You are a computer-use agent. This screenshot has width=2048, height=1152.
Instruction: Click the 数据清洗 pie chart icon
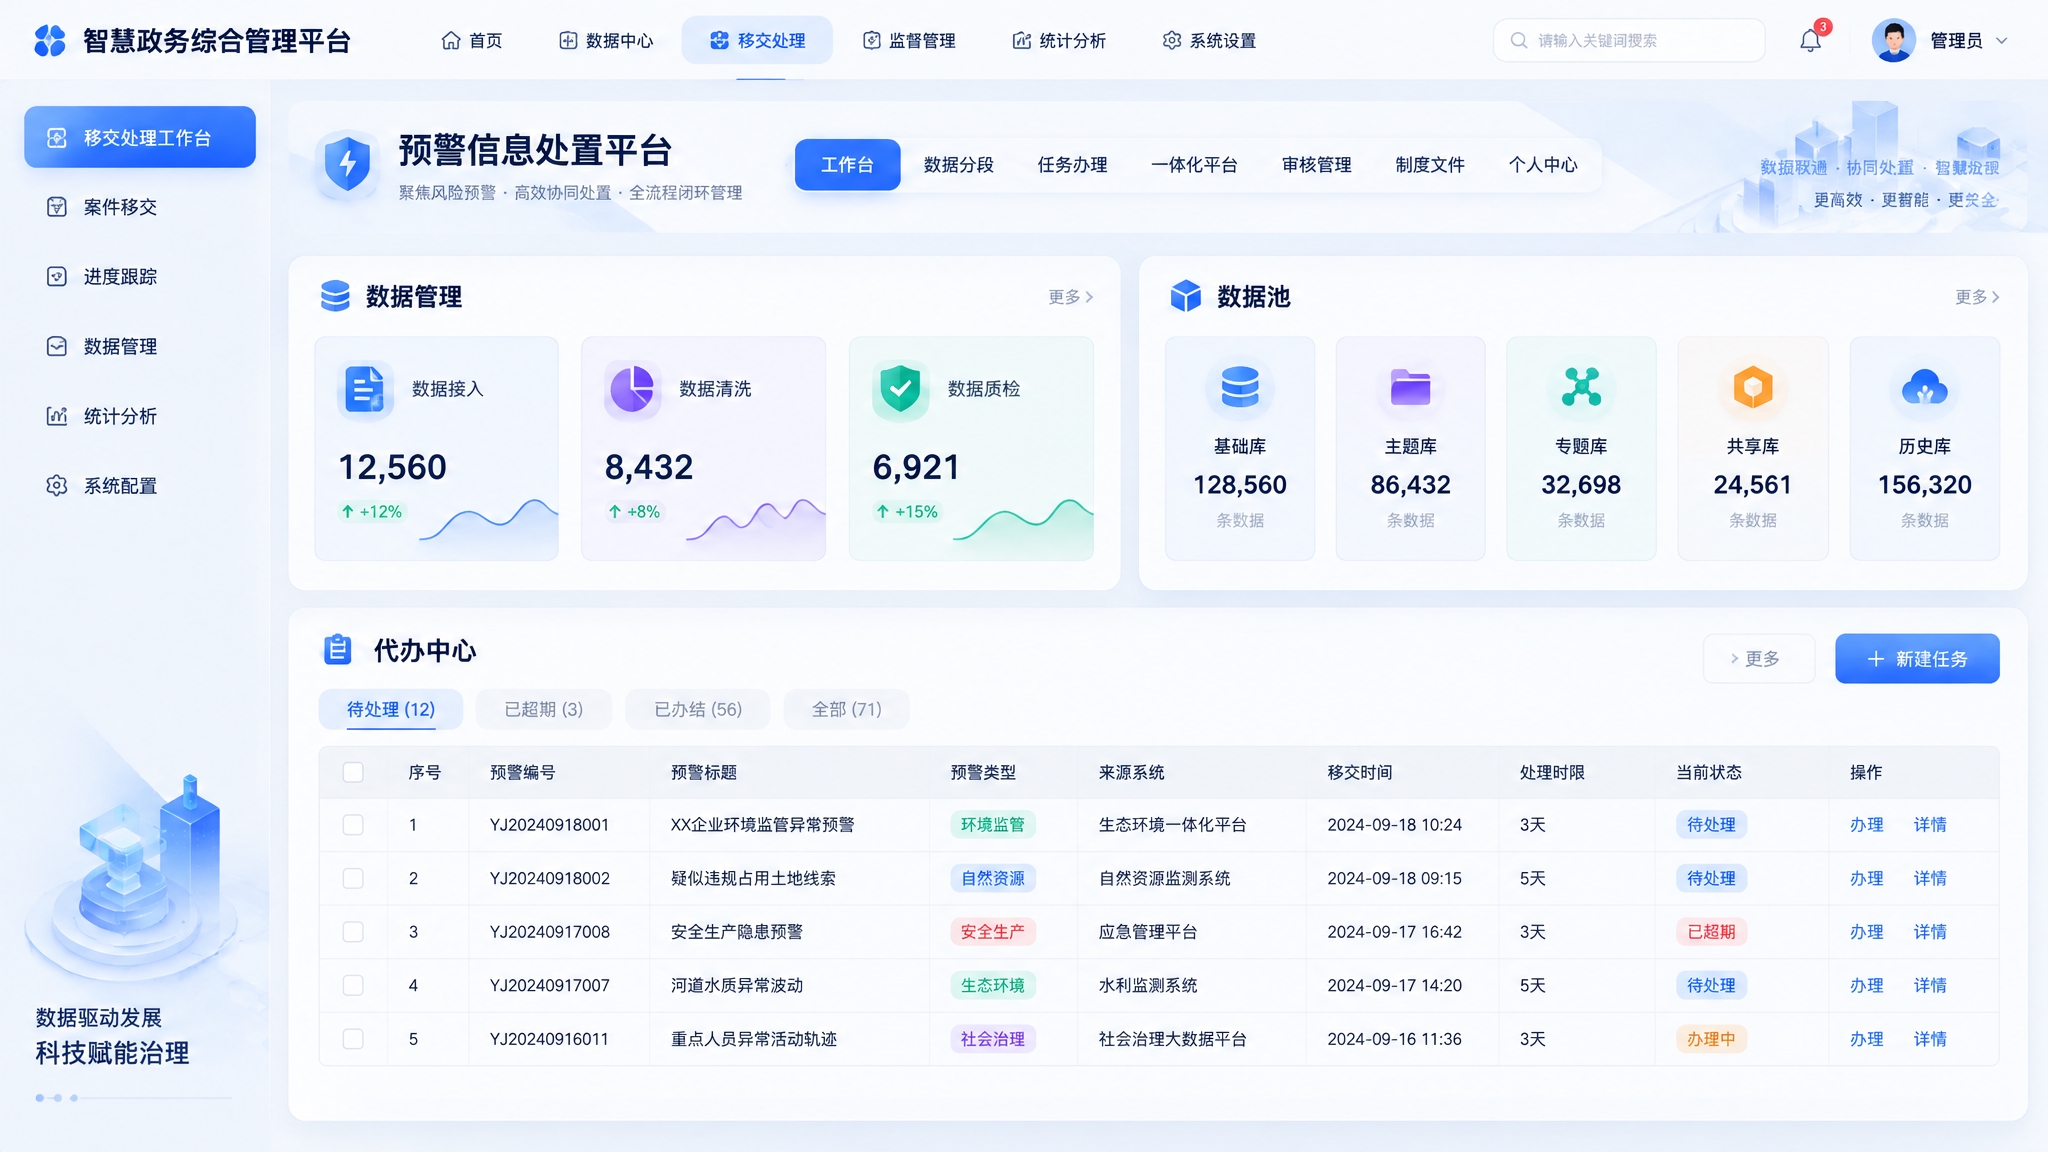632,389
